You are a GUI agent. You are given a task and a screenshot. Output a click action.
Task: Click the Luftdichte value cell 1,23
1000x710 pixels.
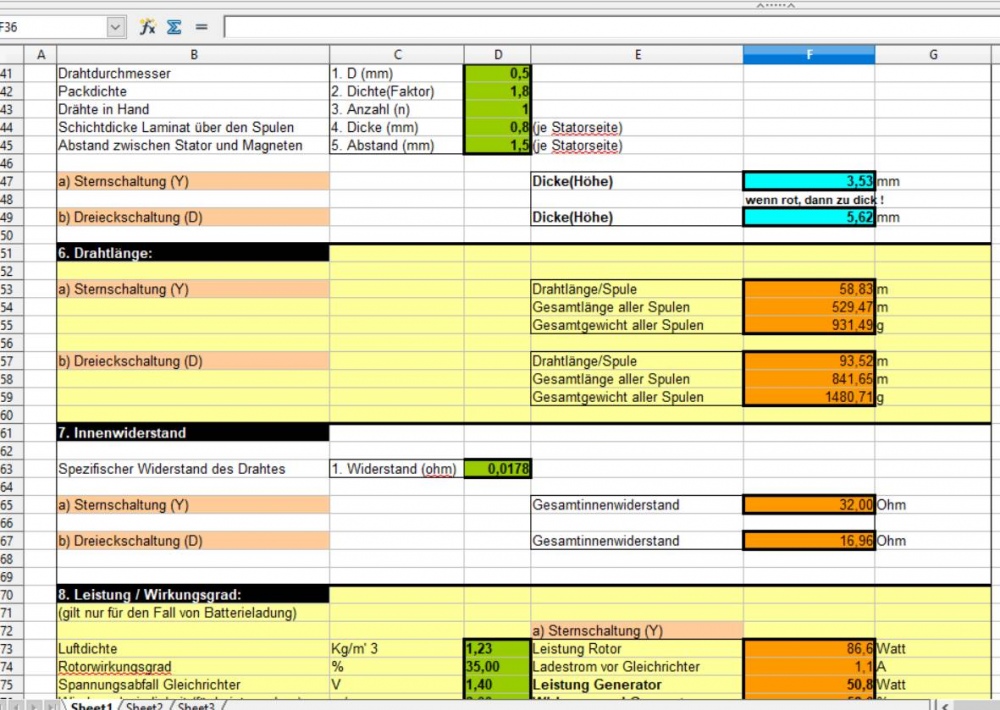[x=498, y=649]
